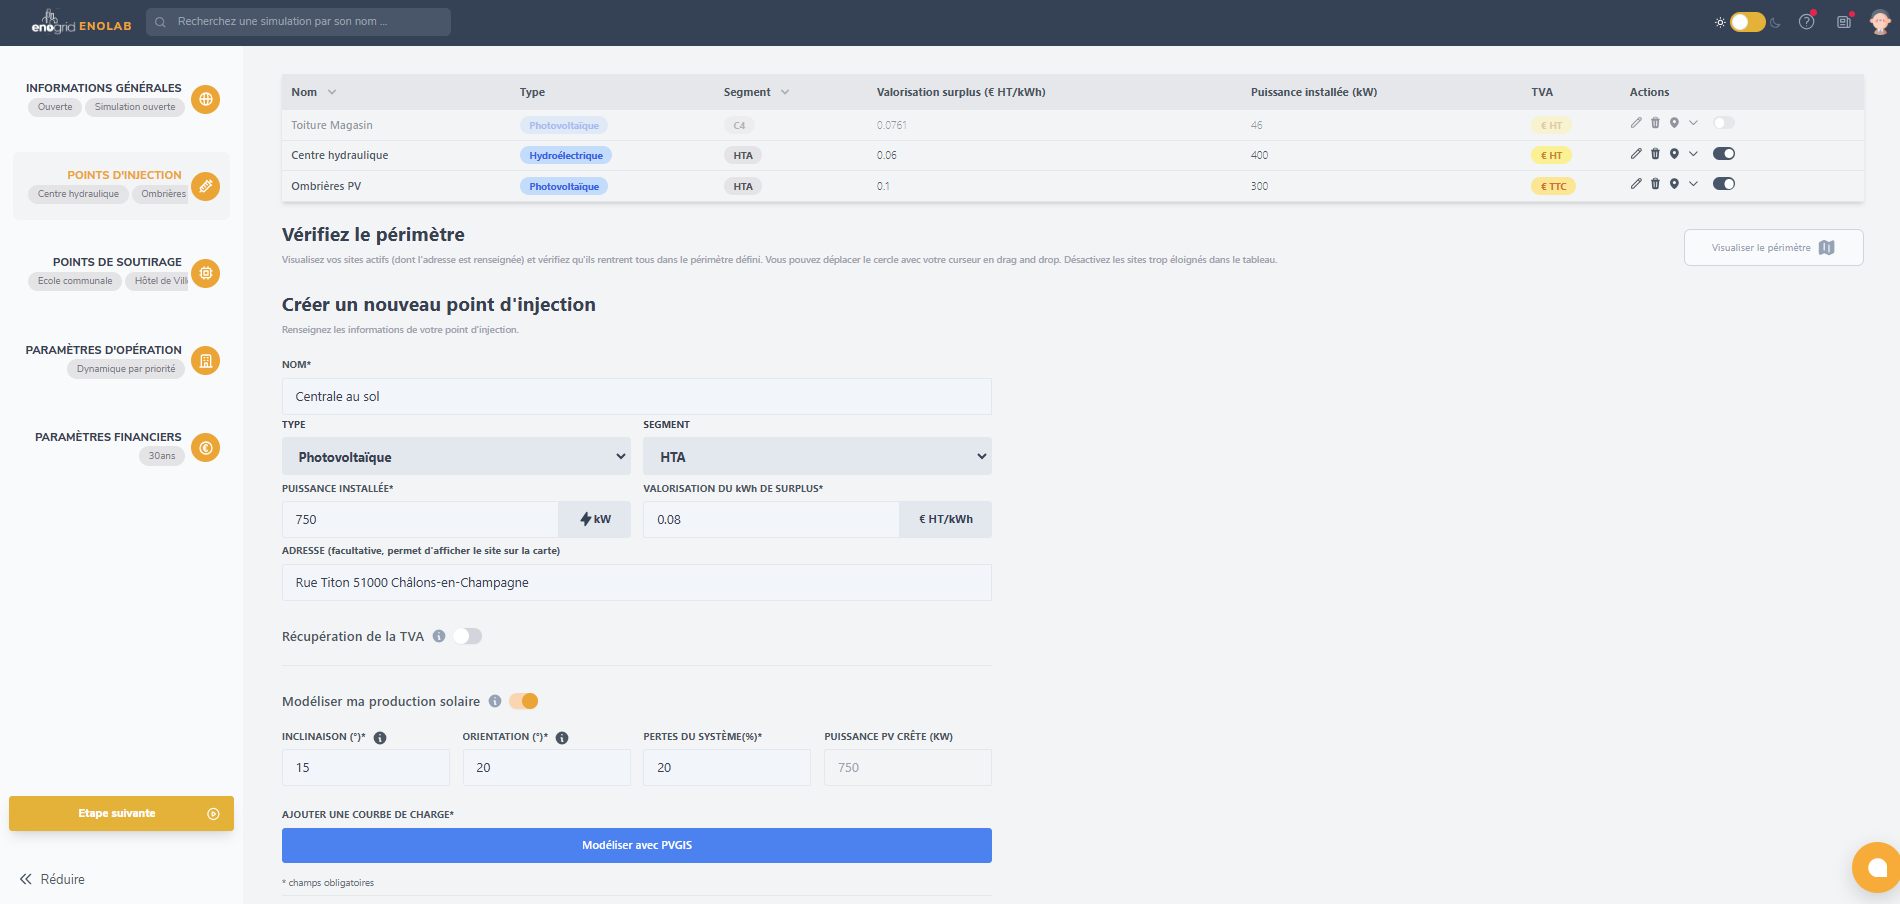Expand the Ombrières PV row chevron
The height and width of the screenshot is (904, 1900).
coord(1693,184)
